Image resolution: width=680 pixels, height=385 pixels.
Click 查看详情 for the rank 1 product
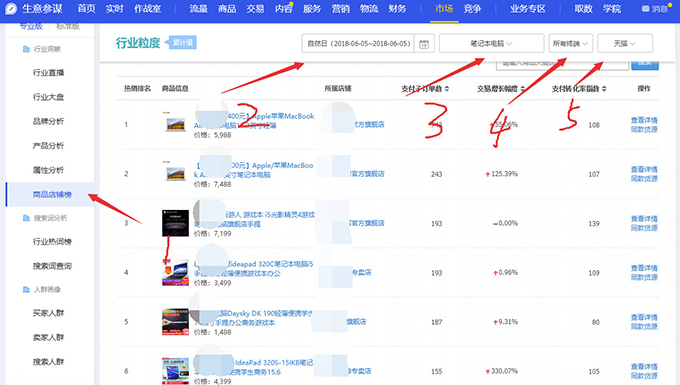pos(644,120)
